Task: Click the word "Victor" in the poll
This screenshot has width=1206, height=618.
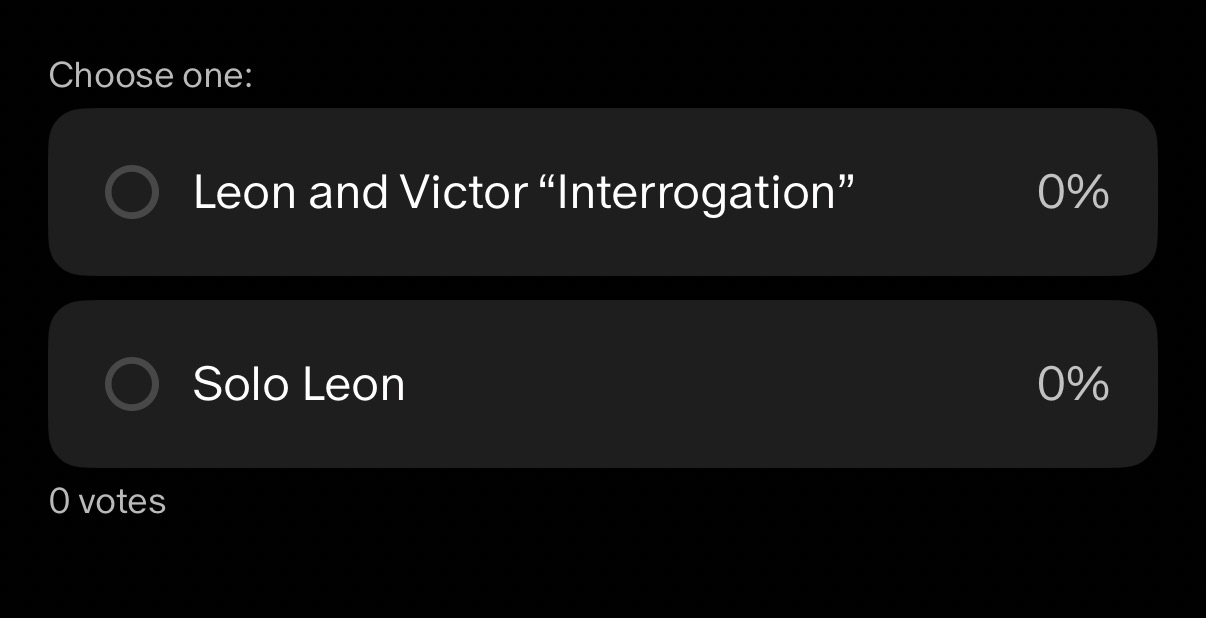Action: coord(463,192)
